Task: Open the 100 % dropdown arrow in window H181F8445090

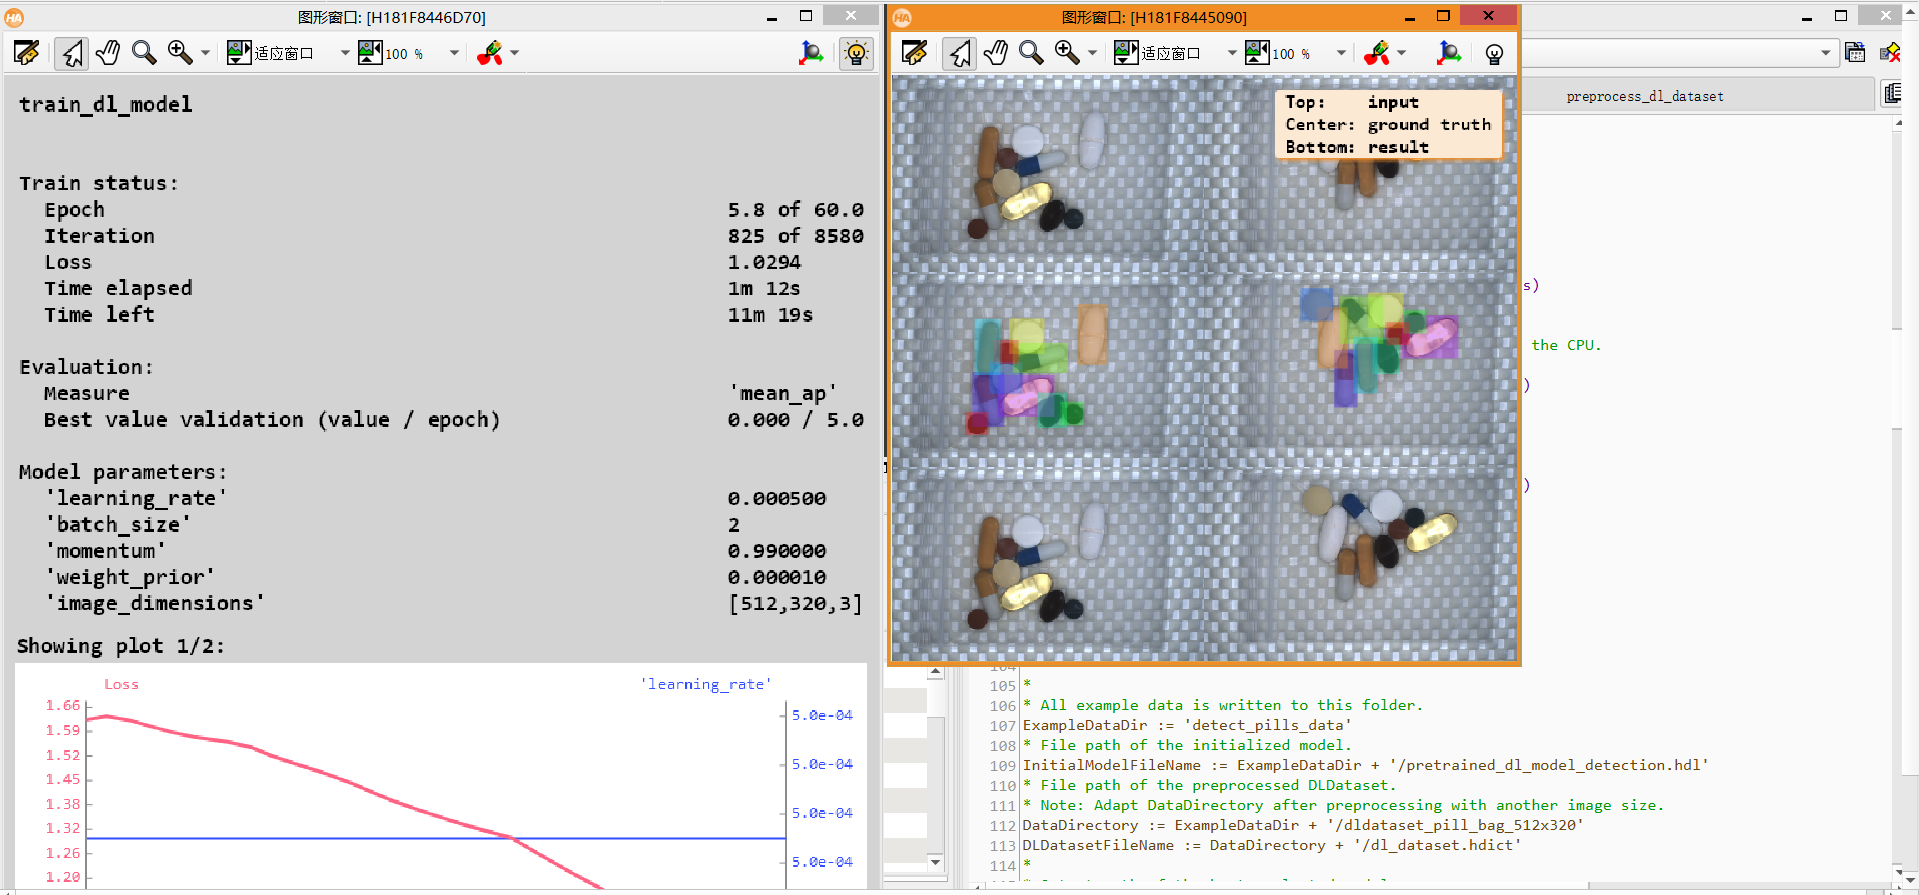Action: (1341, 53)
